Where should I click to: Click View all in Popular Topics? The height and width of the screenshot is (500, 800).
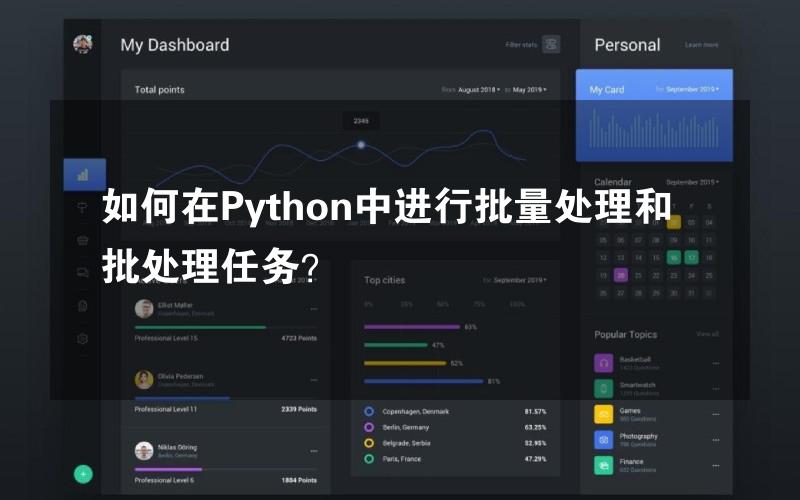click(x=707, y=334)
